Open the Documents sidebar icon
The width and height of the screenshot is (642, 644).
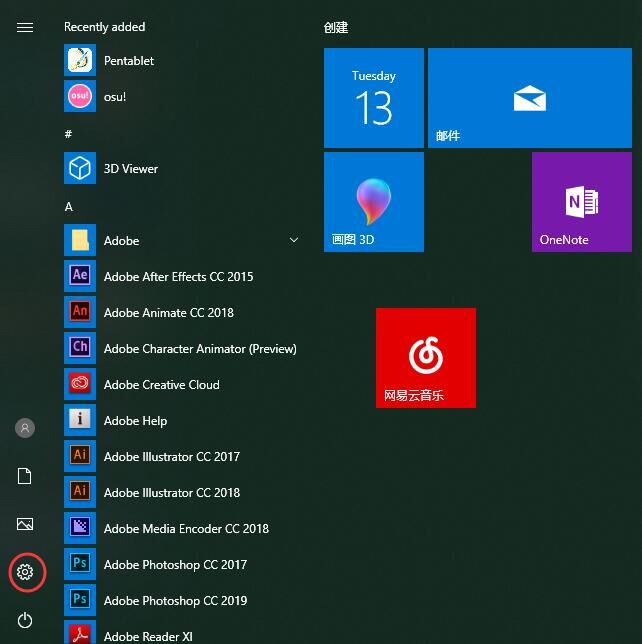(x=25, y=476)
